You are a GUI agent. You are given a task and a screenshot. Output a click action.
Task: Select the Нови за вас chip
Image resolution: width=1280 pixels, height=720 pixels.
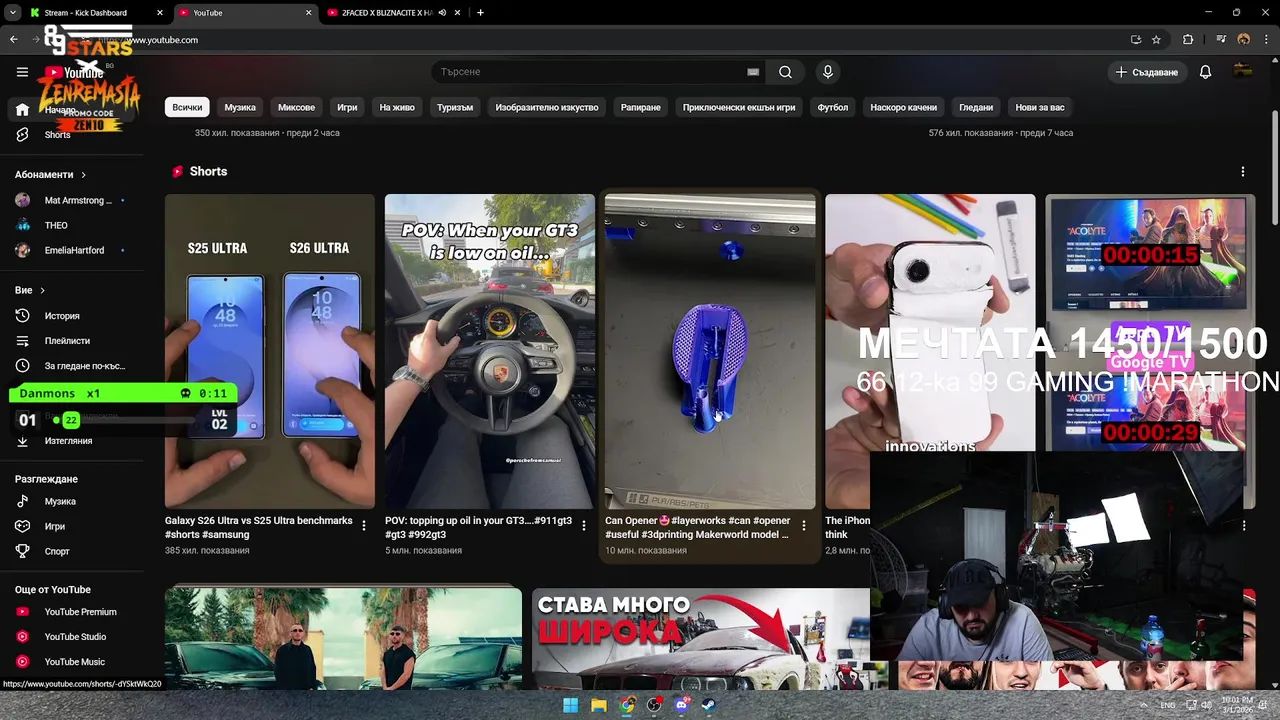pyautogui.click(x=1040, y=107)
